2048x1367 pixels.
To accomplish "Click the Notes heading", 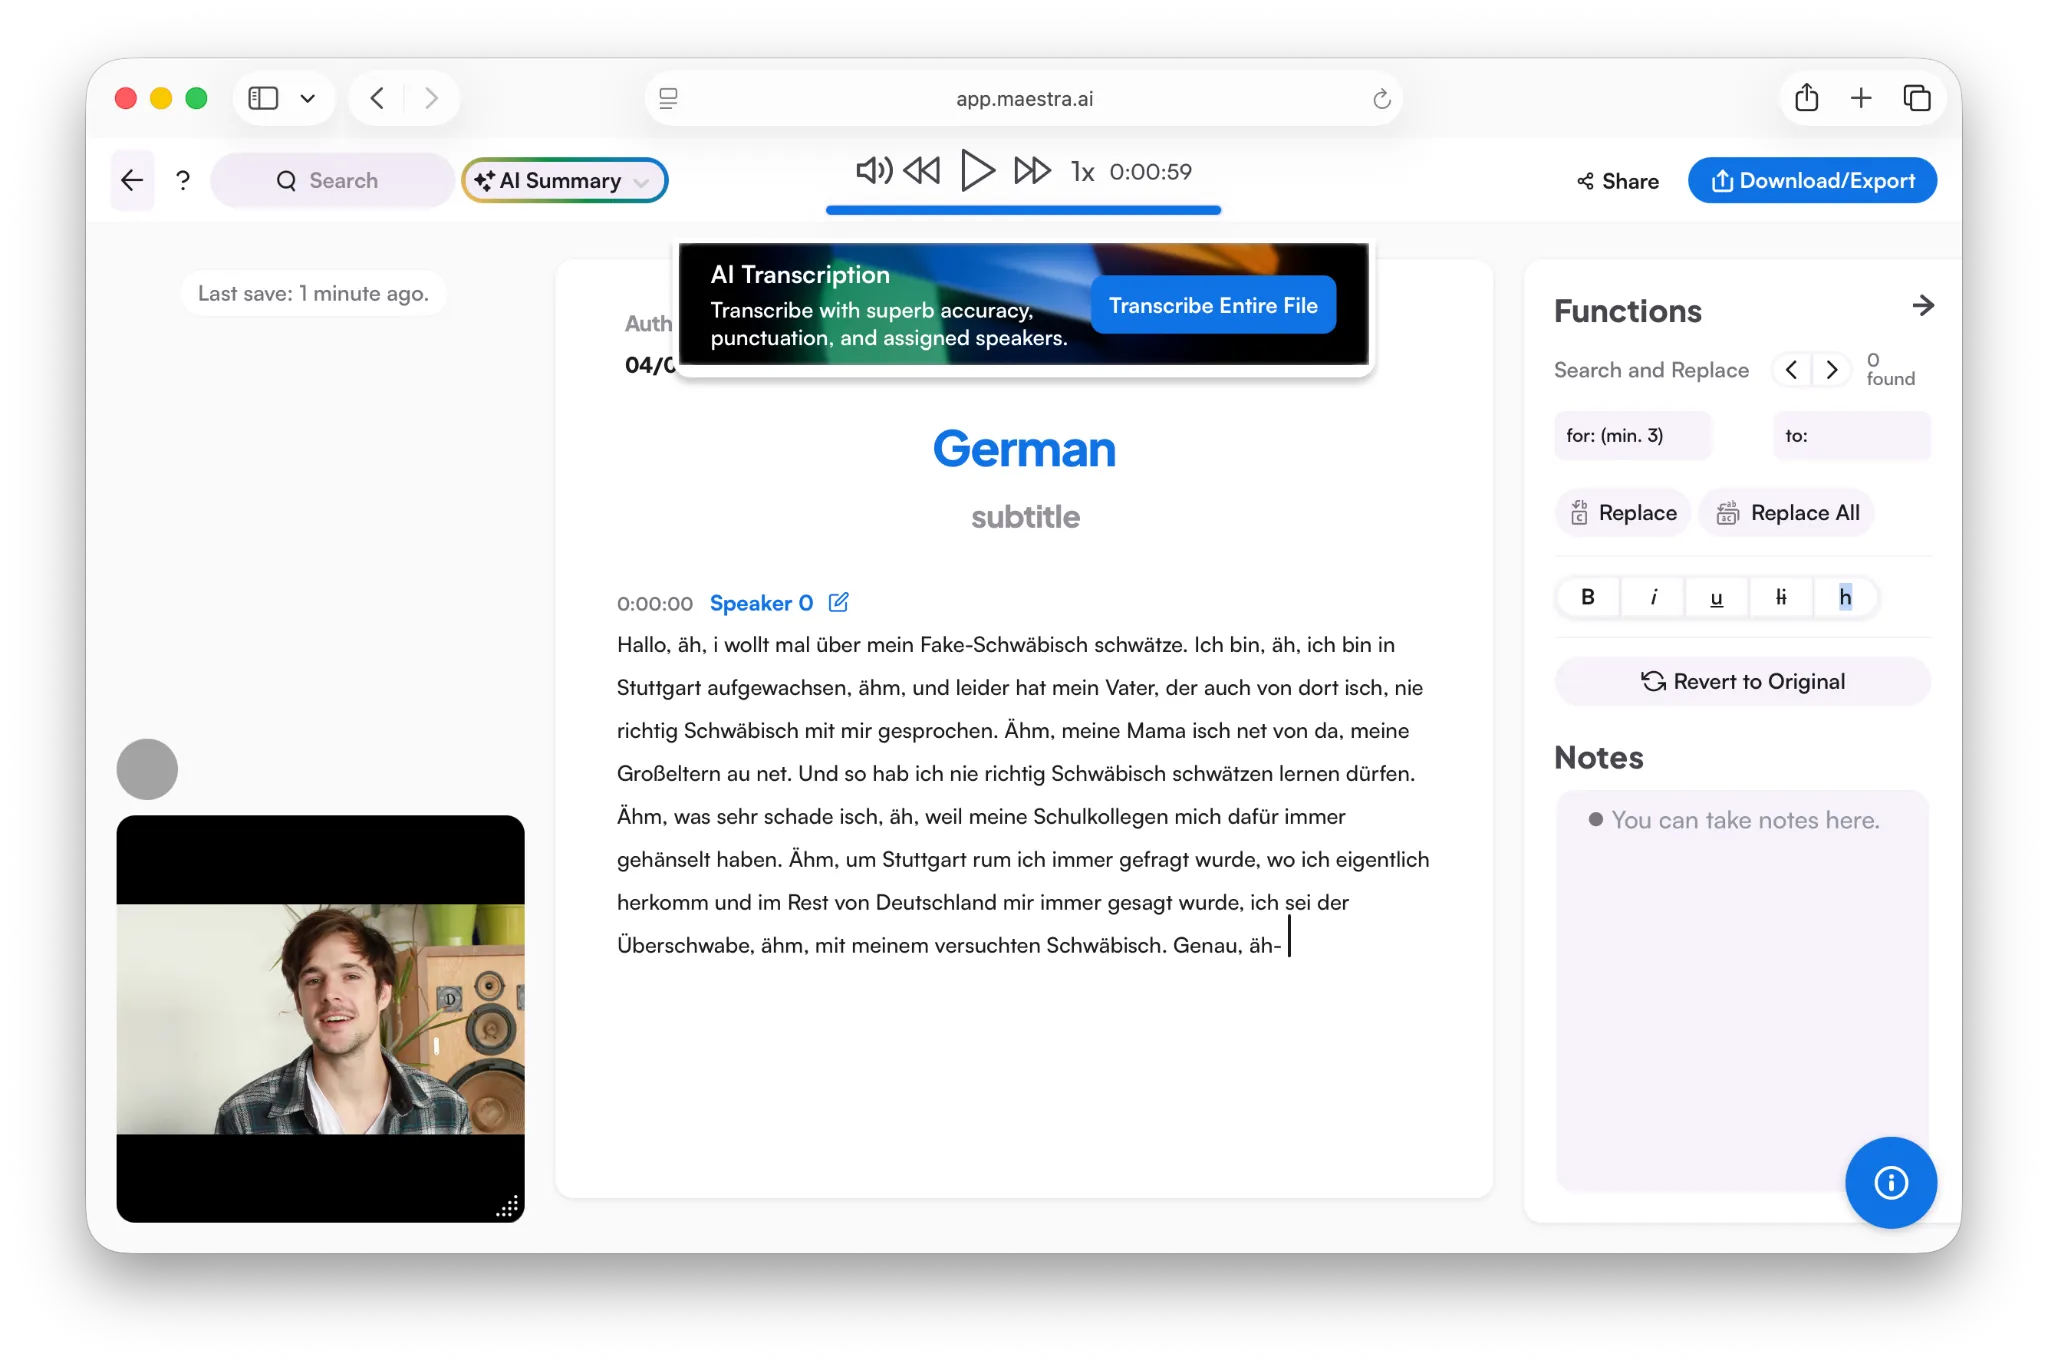I will (x=1598, y=757).
